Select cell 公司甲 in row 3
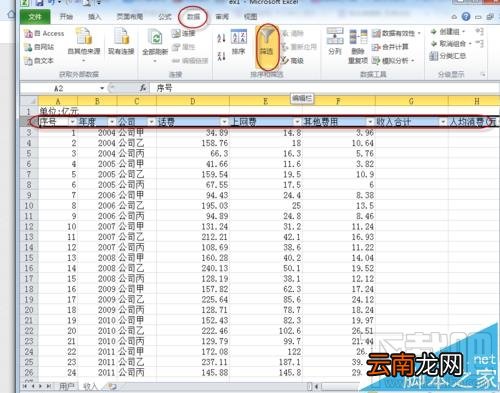This screenshot has width=500, height=393. [x=137, y=132]
